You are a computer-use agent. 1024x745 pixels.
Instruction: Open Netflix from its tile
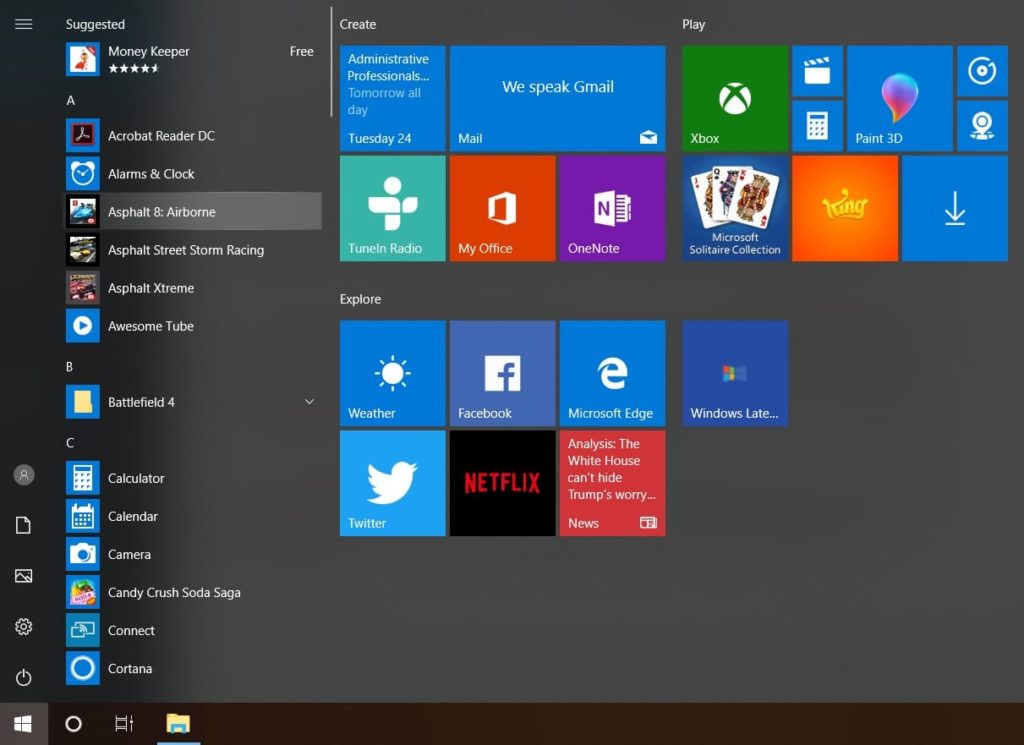(x=501, y=483)
